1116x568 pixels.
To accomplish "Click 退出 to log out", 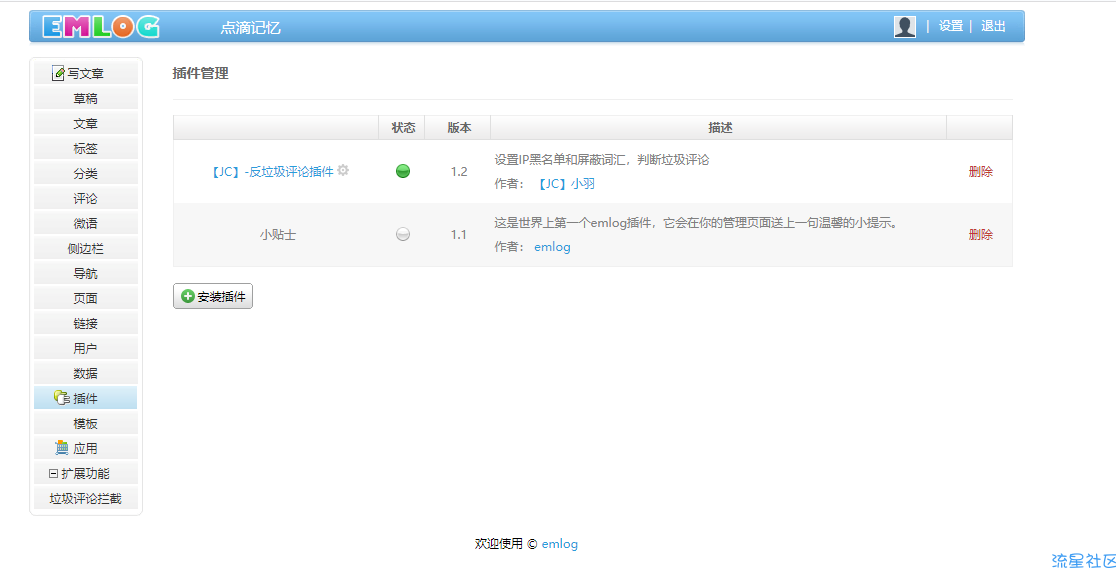I will 993,26.
